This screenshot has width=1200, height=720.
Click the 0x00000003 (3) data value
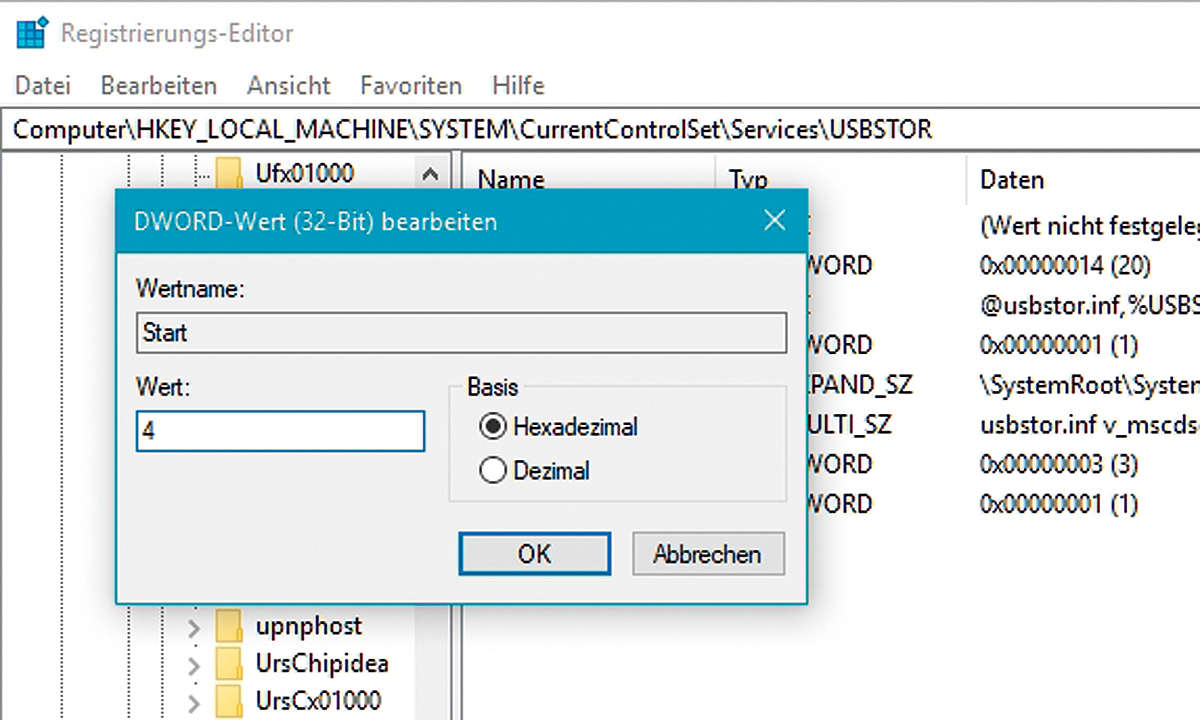(x=1059, y=464)
